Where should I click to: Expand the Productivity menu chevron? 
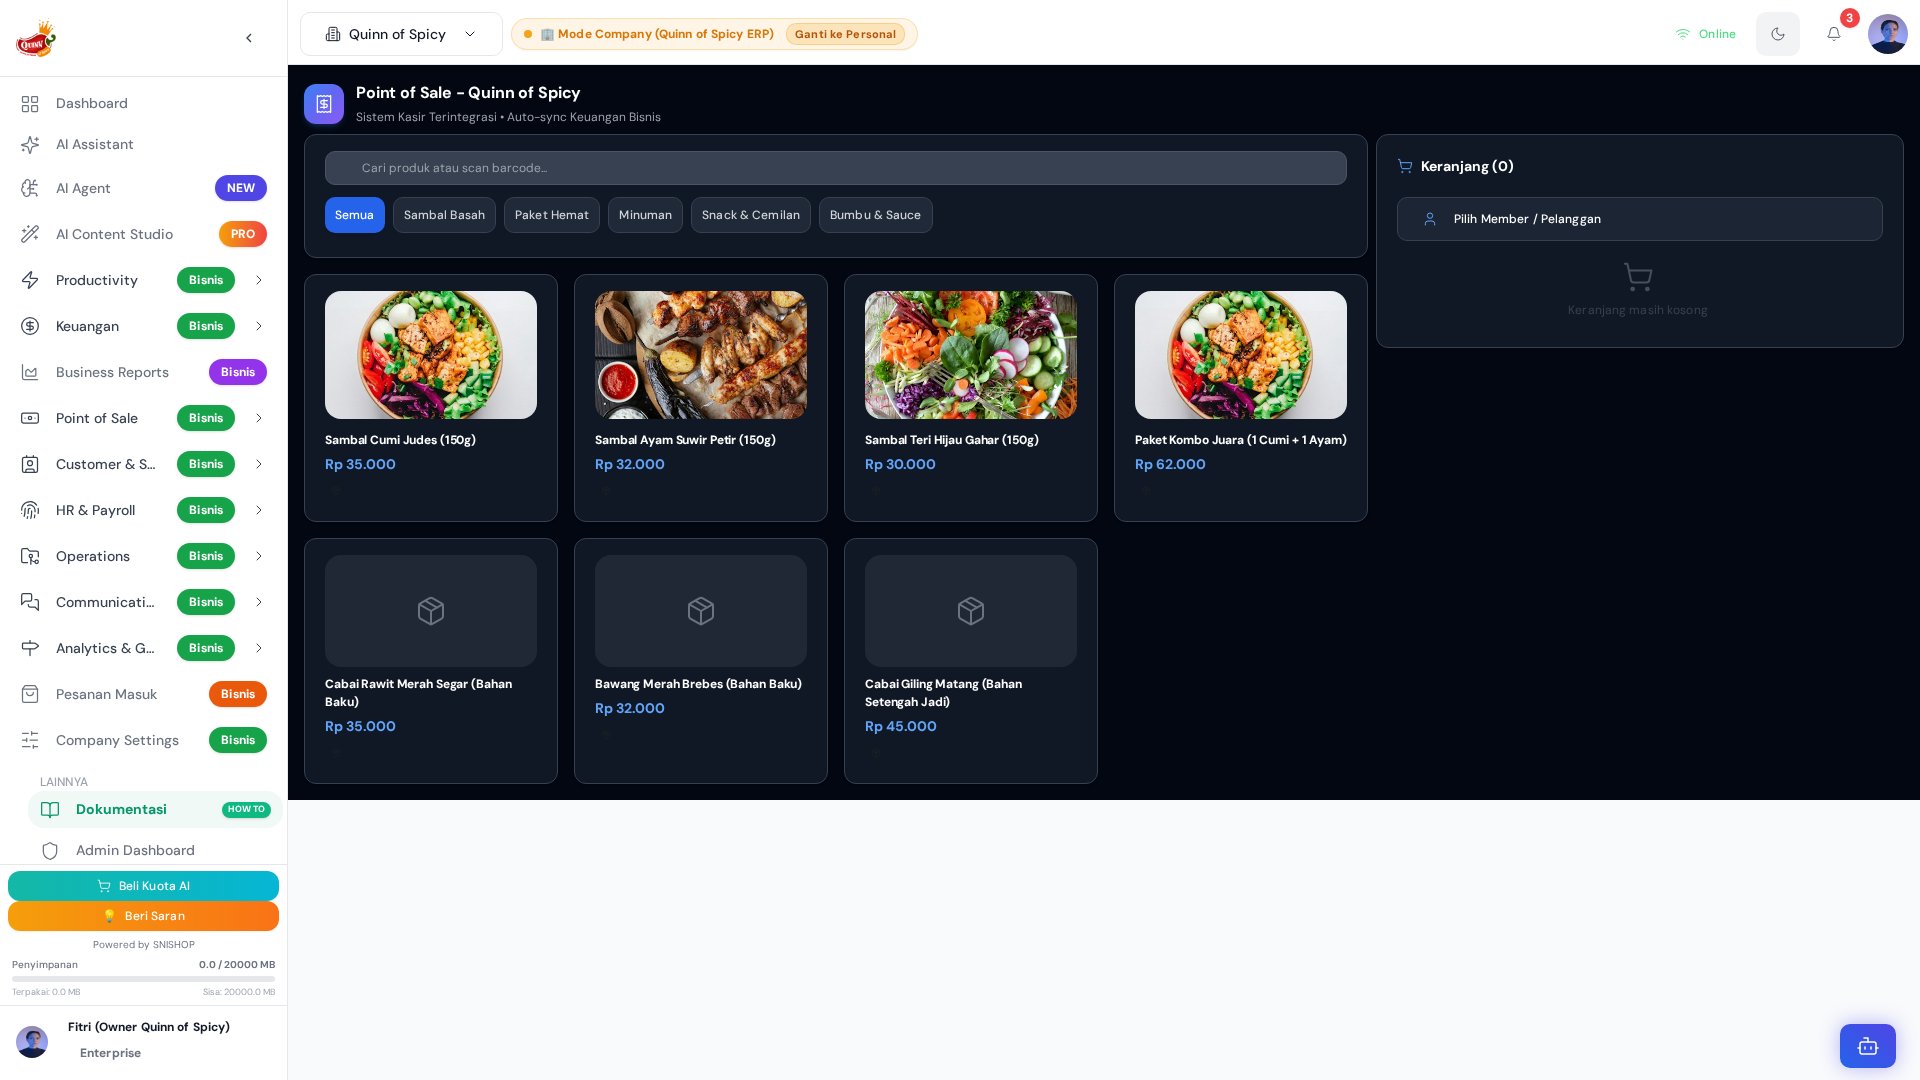coord(259,280)
